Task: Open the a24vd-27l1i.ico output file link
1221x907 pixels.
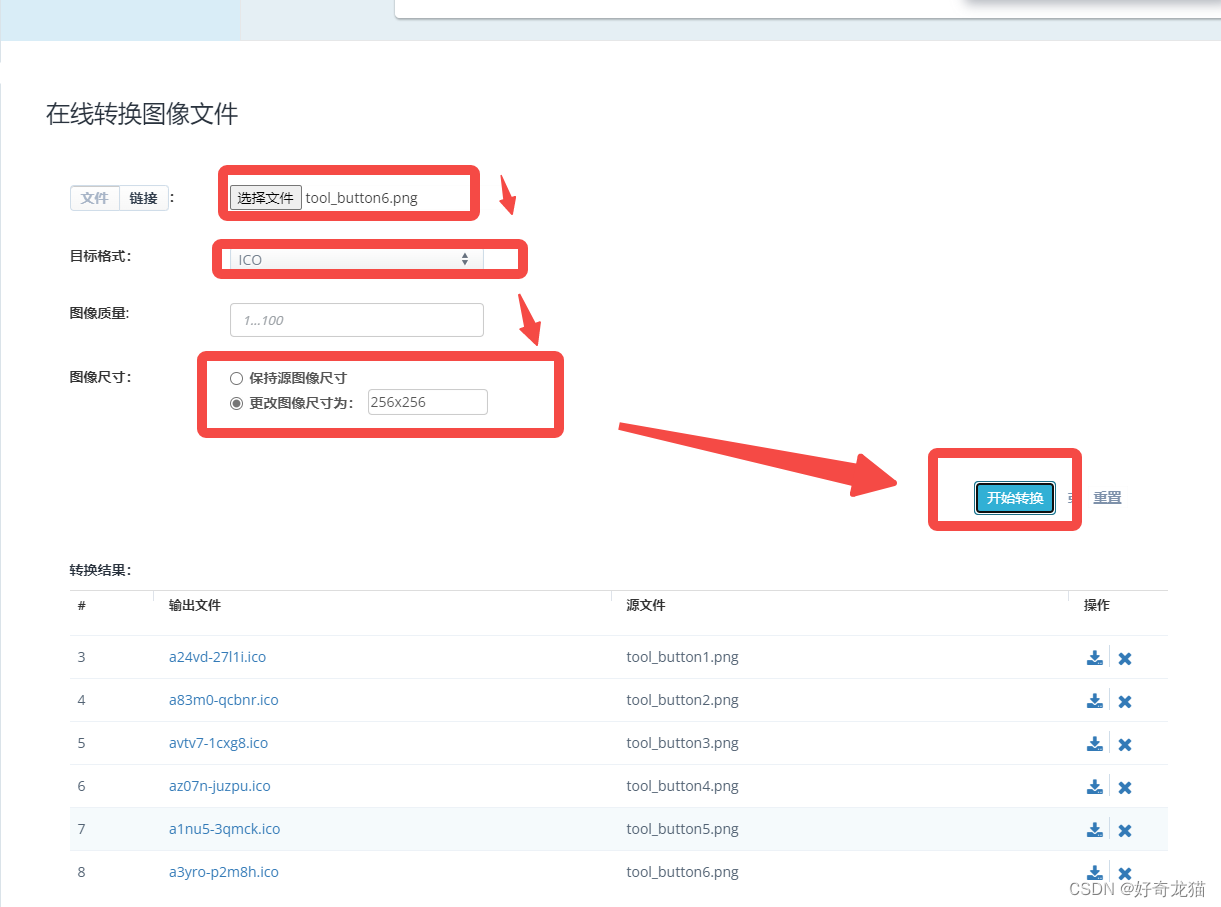Action: click(217, 657)
